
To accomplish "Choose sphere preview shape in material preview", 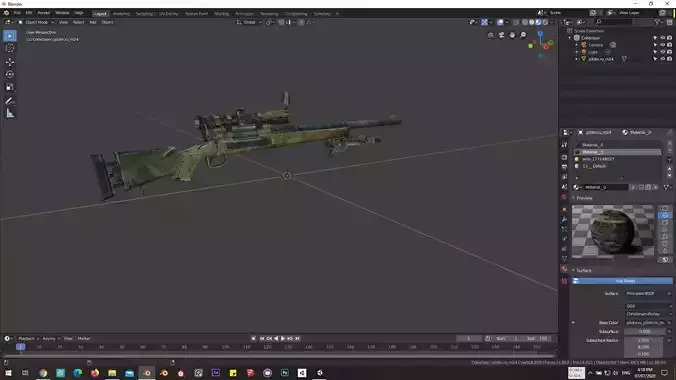I will pyautogui.click(x=664, y=215).
